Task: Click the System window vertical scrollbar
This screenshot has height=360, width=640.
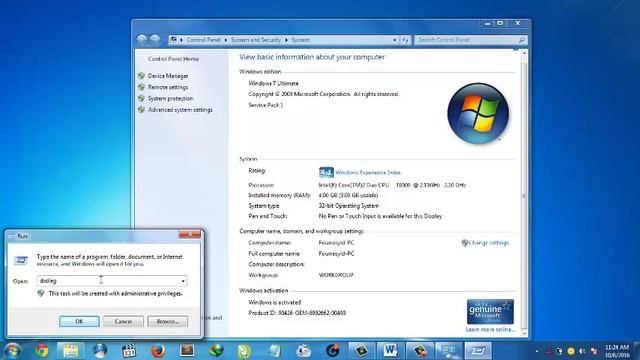Action: [524, 196]
